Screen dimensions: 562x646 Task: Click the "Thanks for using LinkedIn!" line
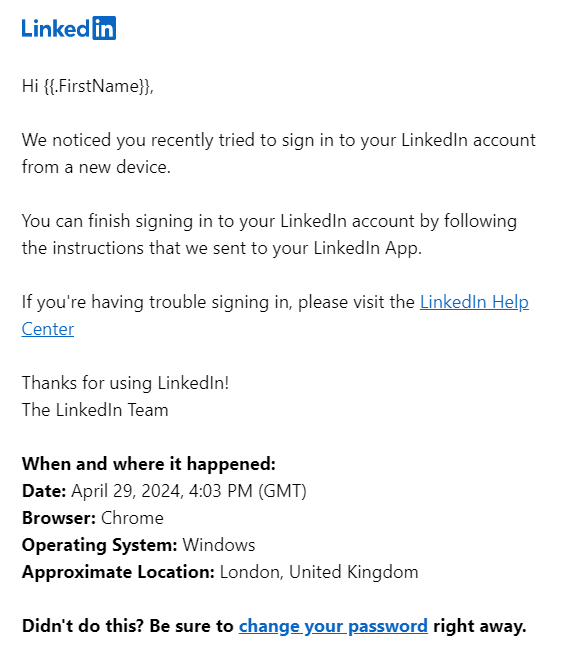click(x=125, y=383)
